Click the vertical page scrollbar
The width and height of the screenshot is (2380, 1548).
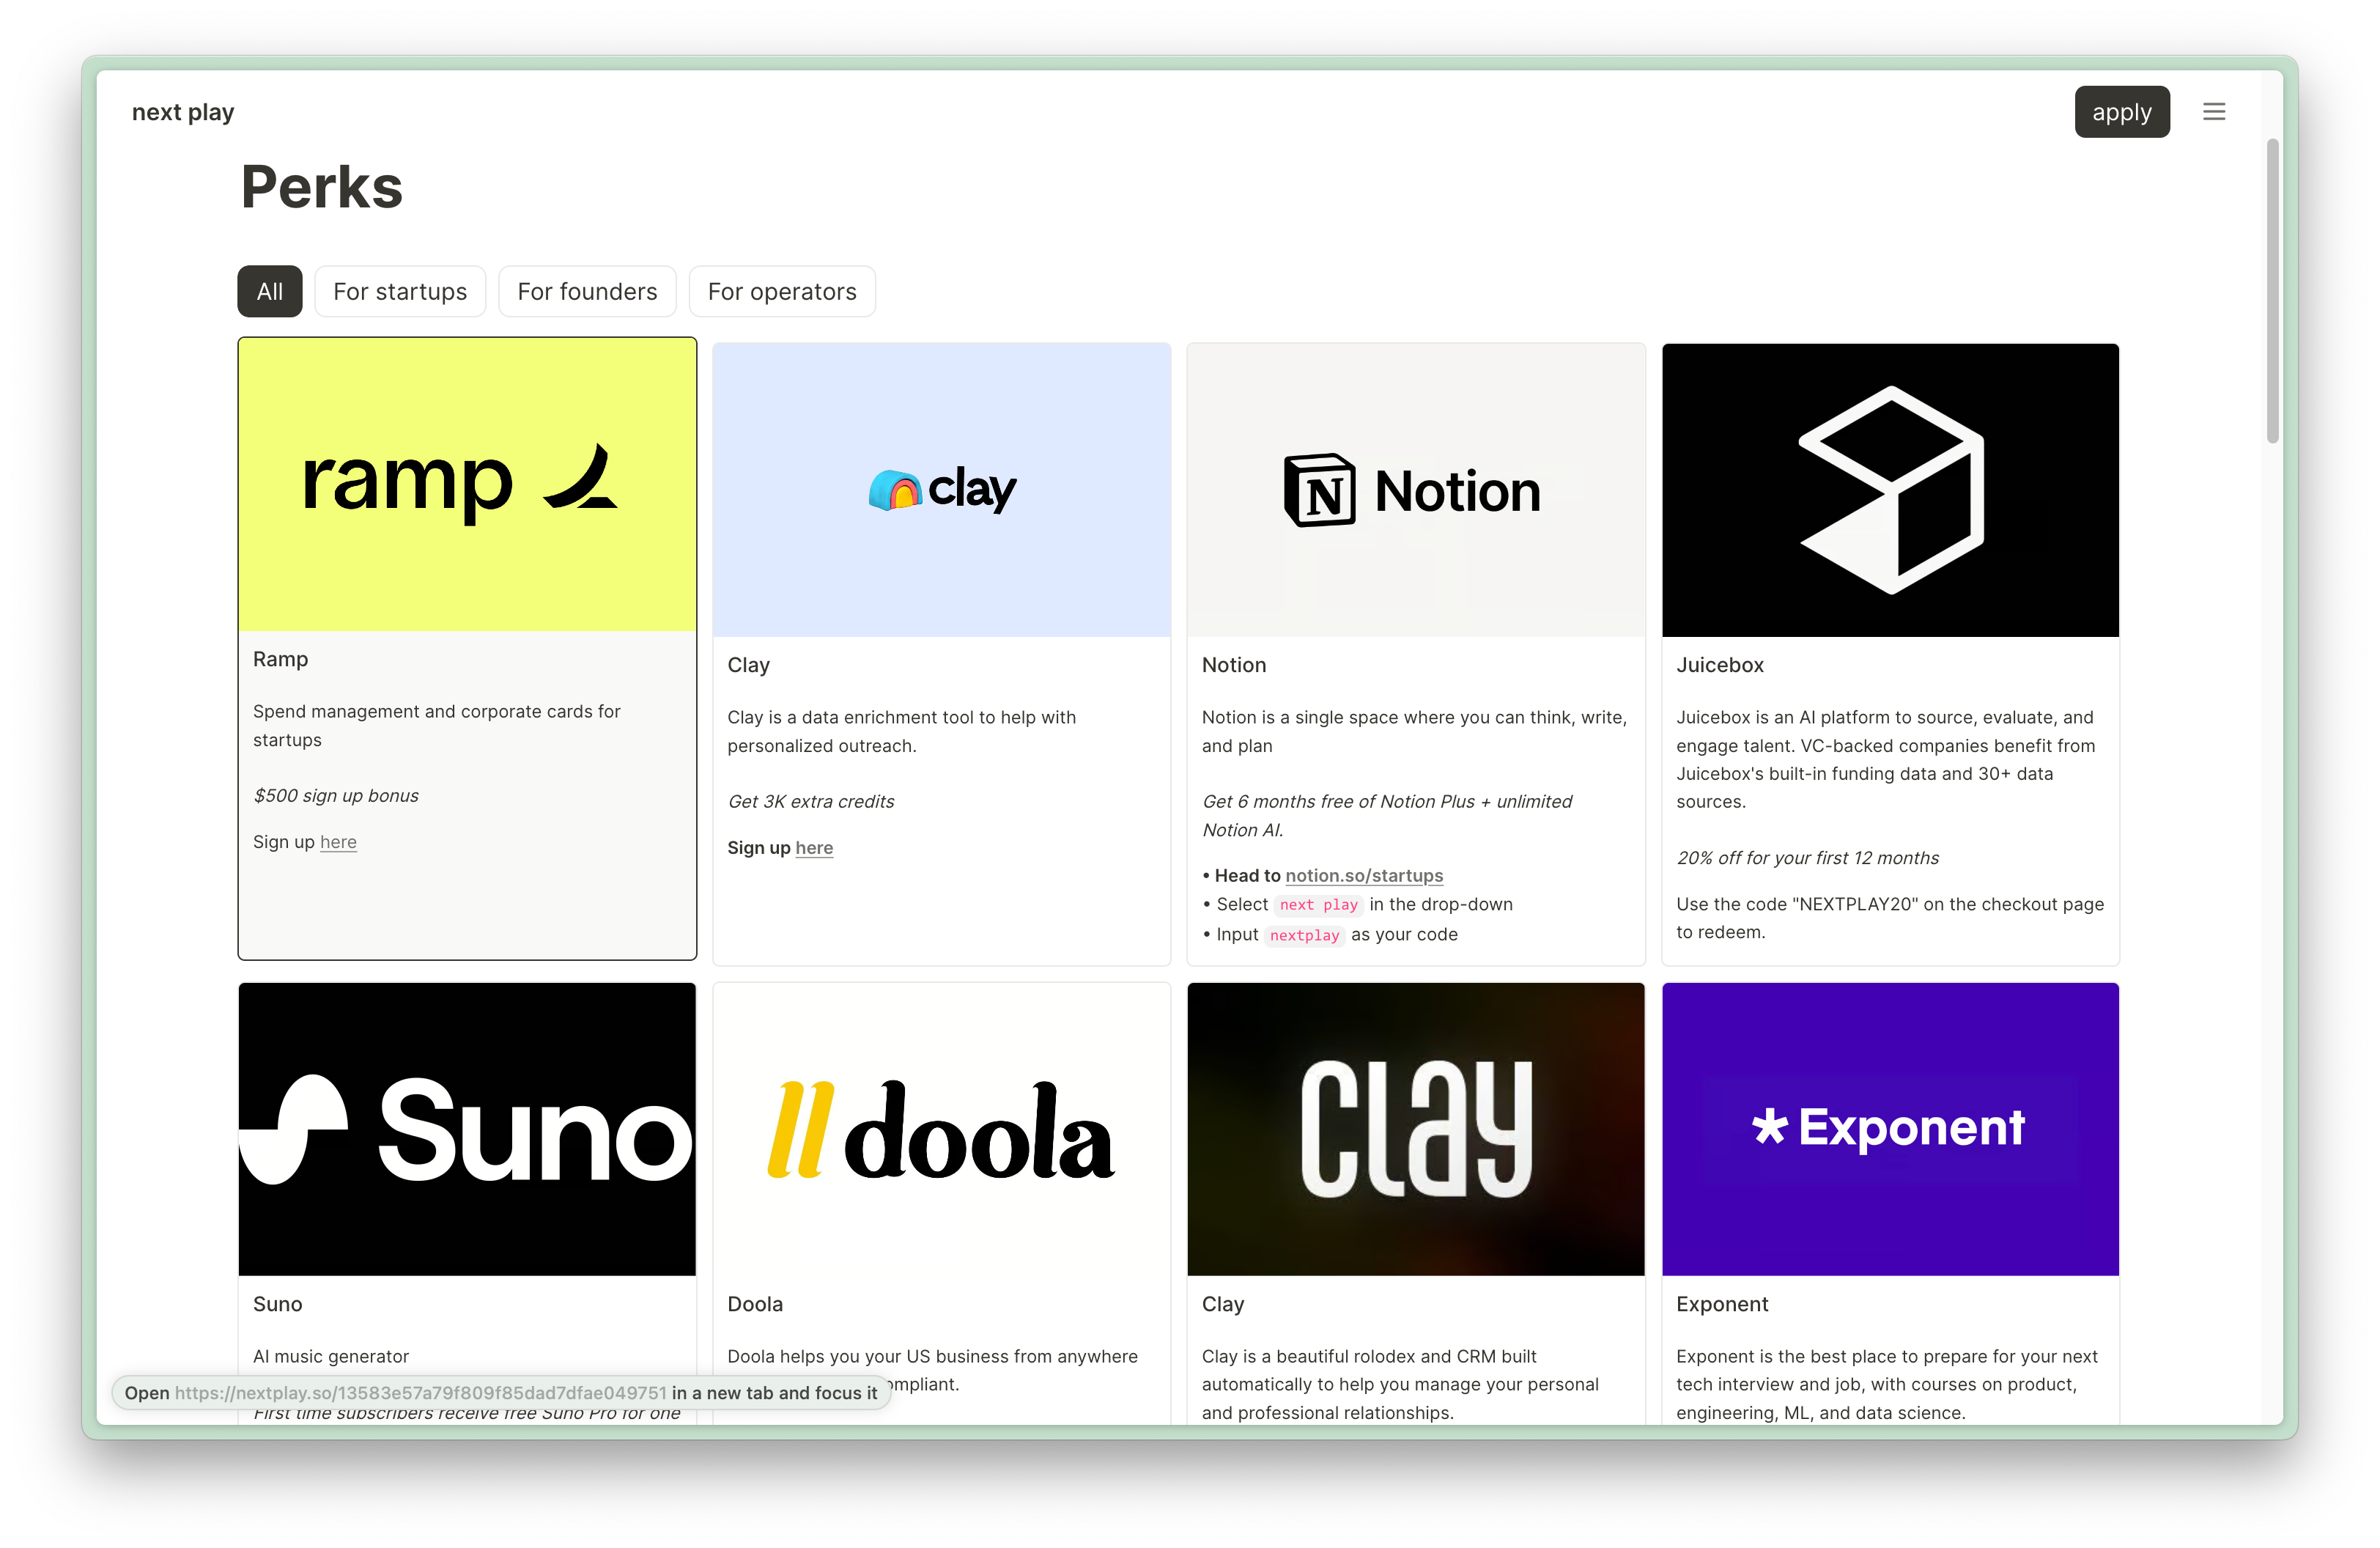pyautogui.click(x=2272, y=290)
